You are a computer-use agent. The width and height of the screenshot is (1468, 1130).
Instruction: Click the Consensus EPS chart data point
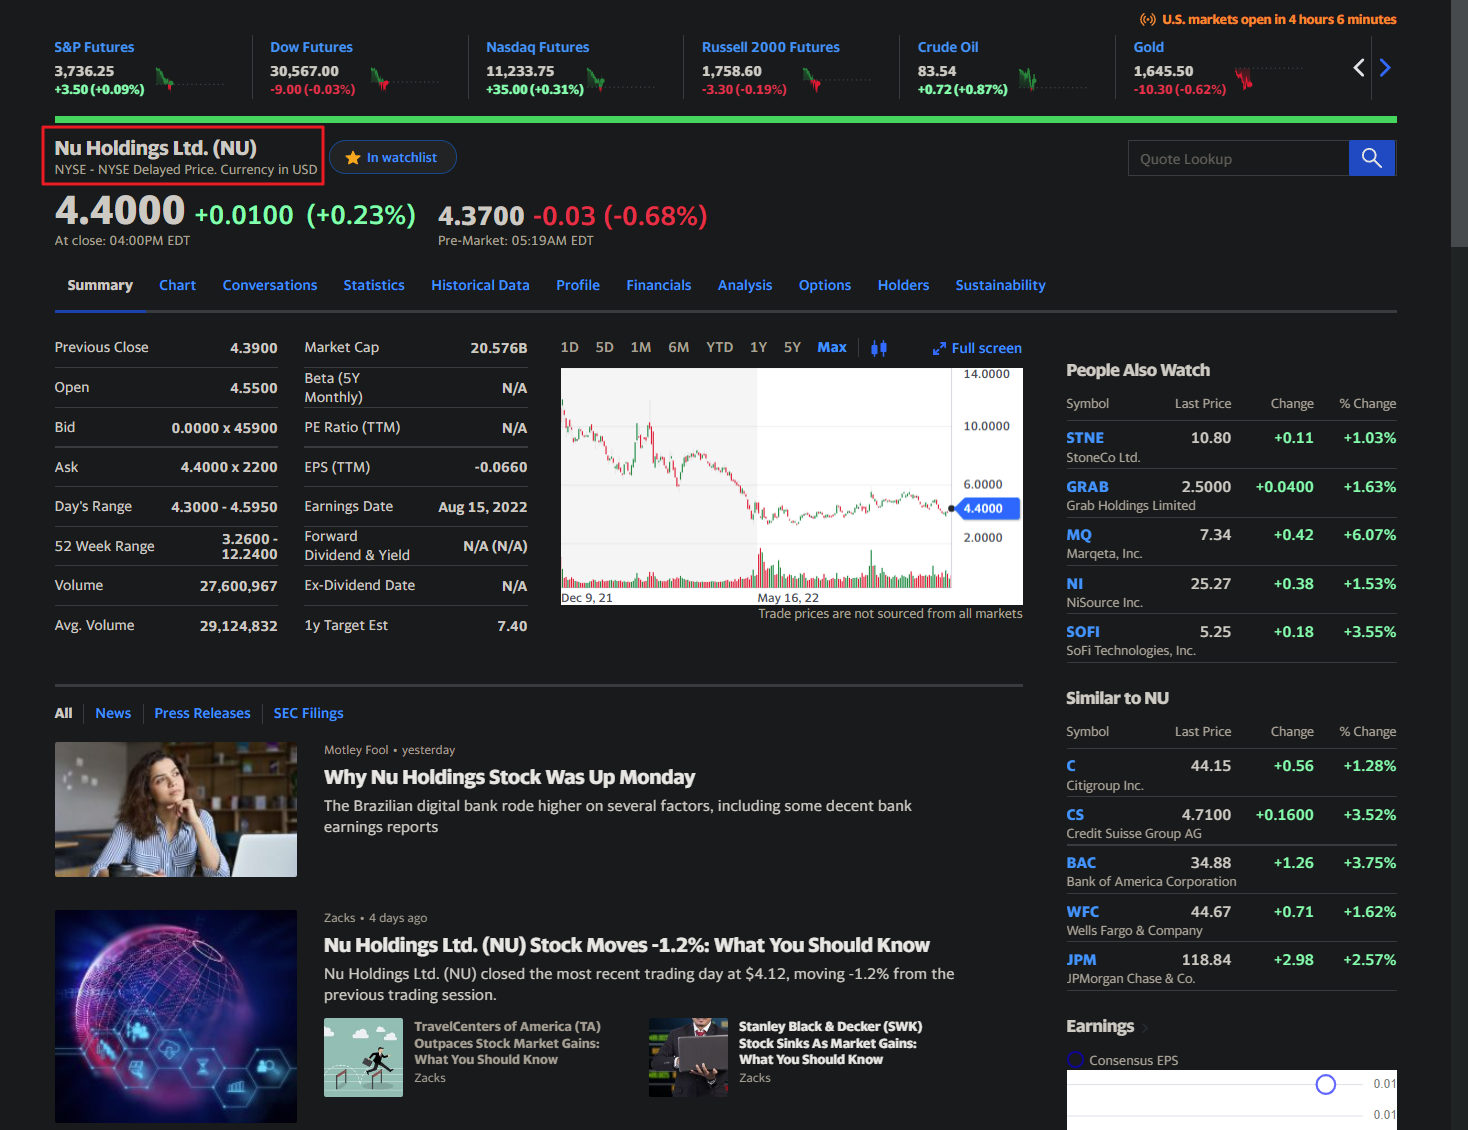click(1326, 1084)
